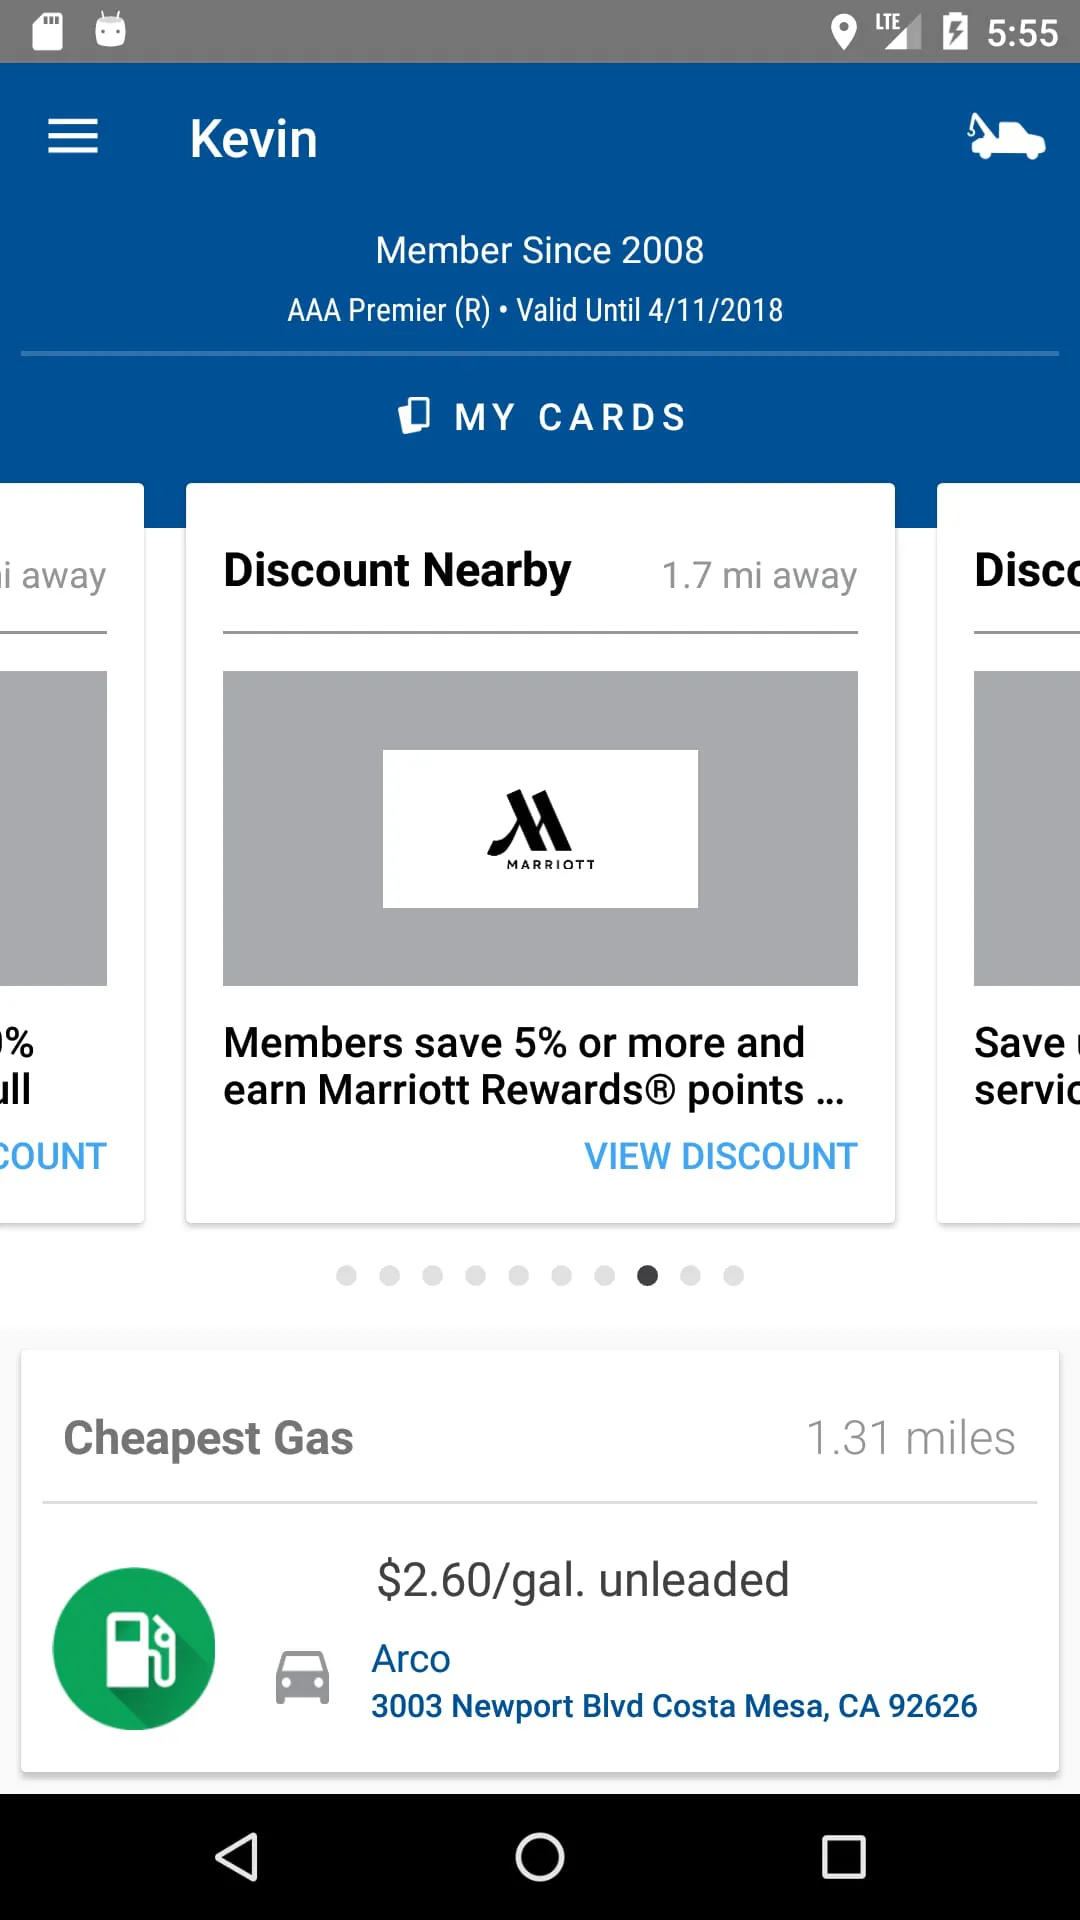Screen dimensions: 1080x1920
Task: Tap the cards icon beside MY CARDS
Action: [414, 416]
